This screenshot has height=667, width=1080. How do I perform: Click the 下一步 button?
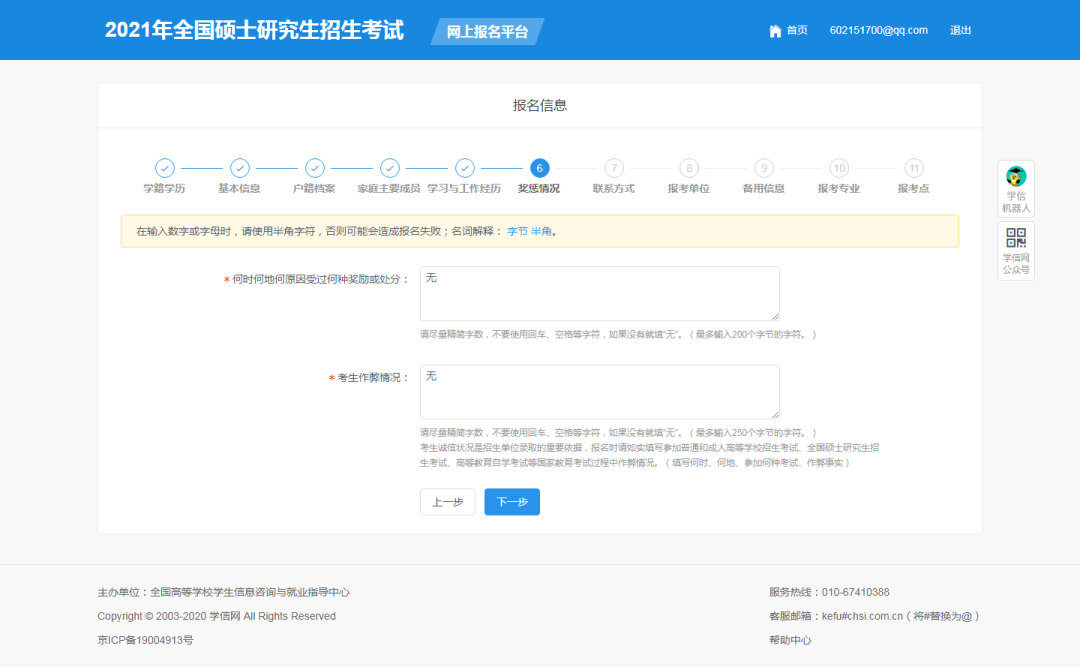point(511,501)
